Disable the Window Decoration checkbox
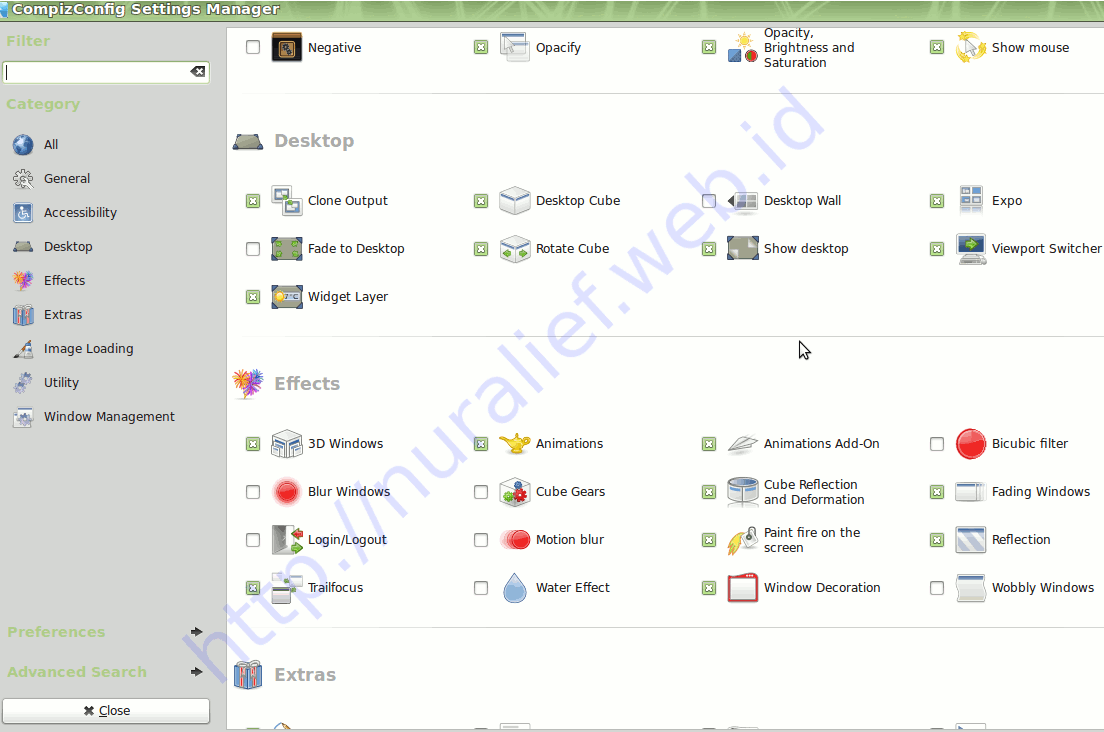This screenshot has height=732, width=1104. (x=709, y=587)
